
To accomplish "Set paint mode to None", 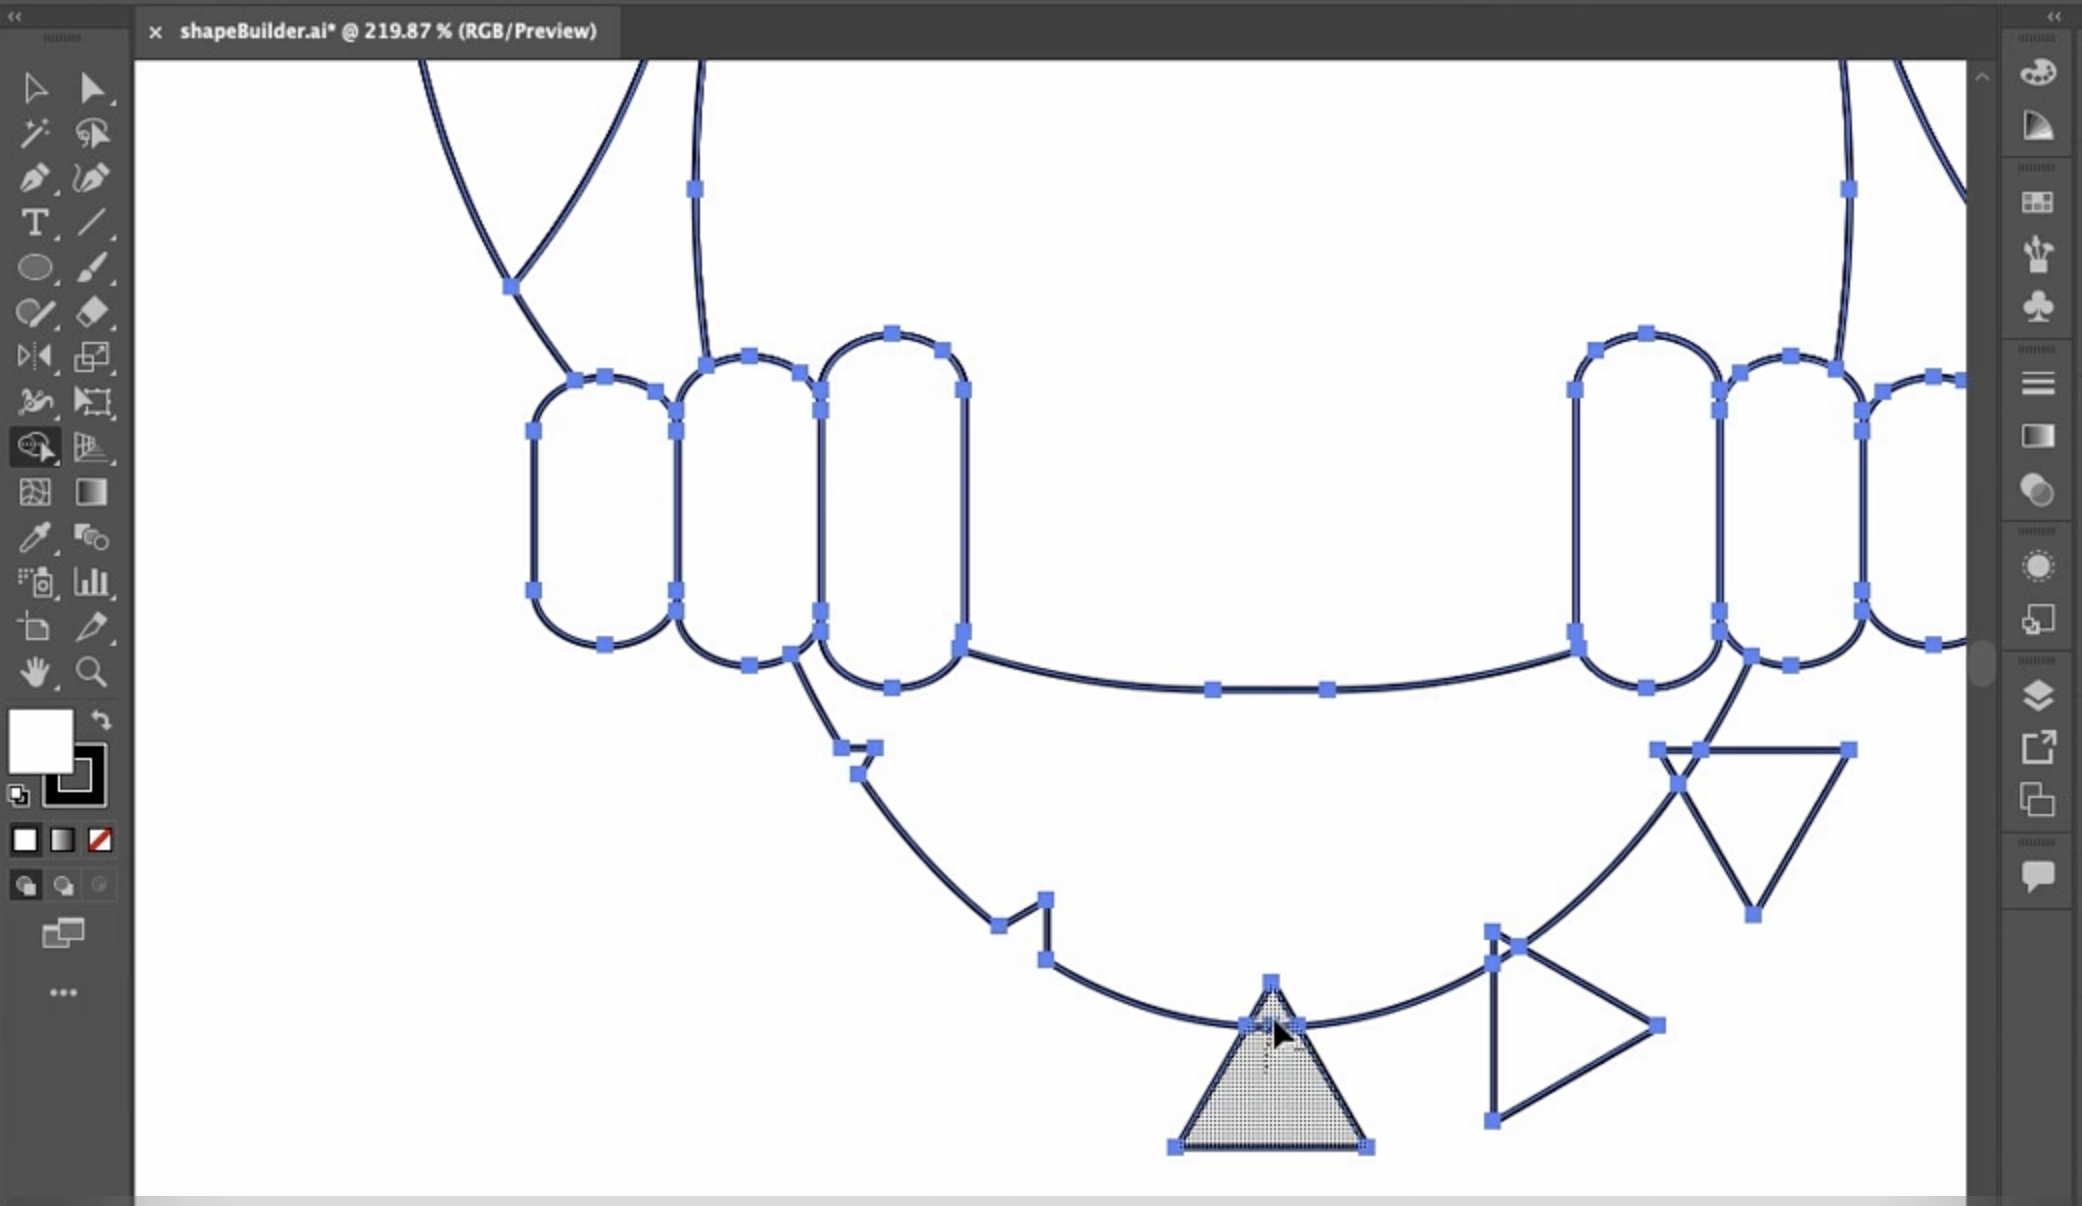I will [99, 840].
